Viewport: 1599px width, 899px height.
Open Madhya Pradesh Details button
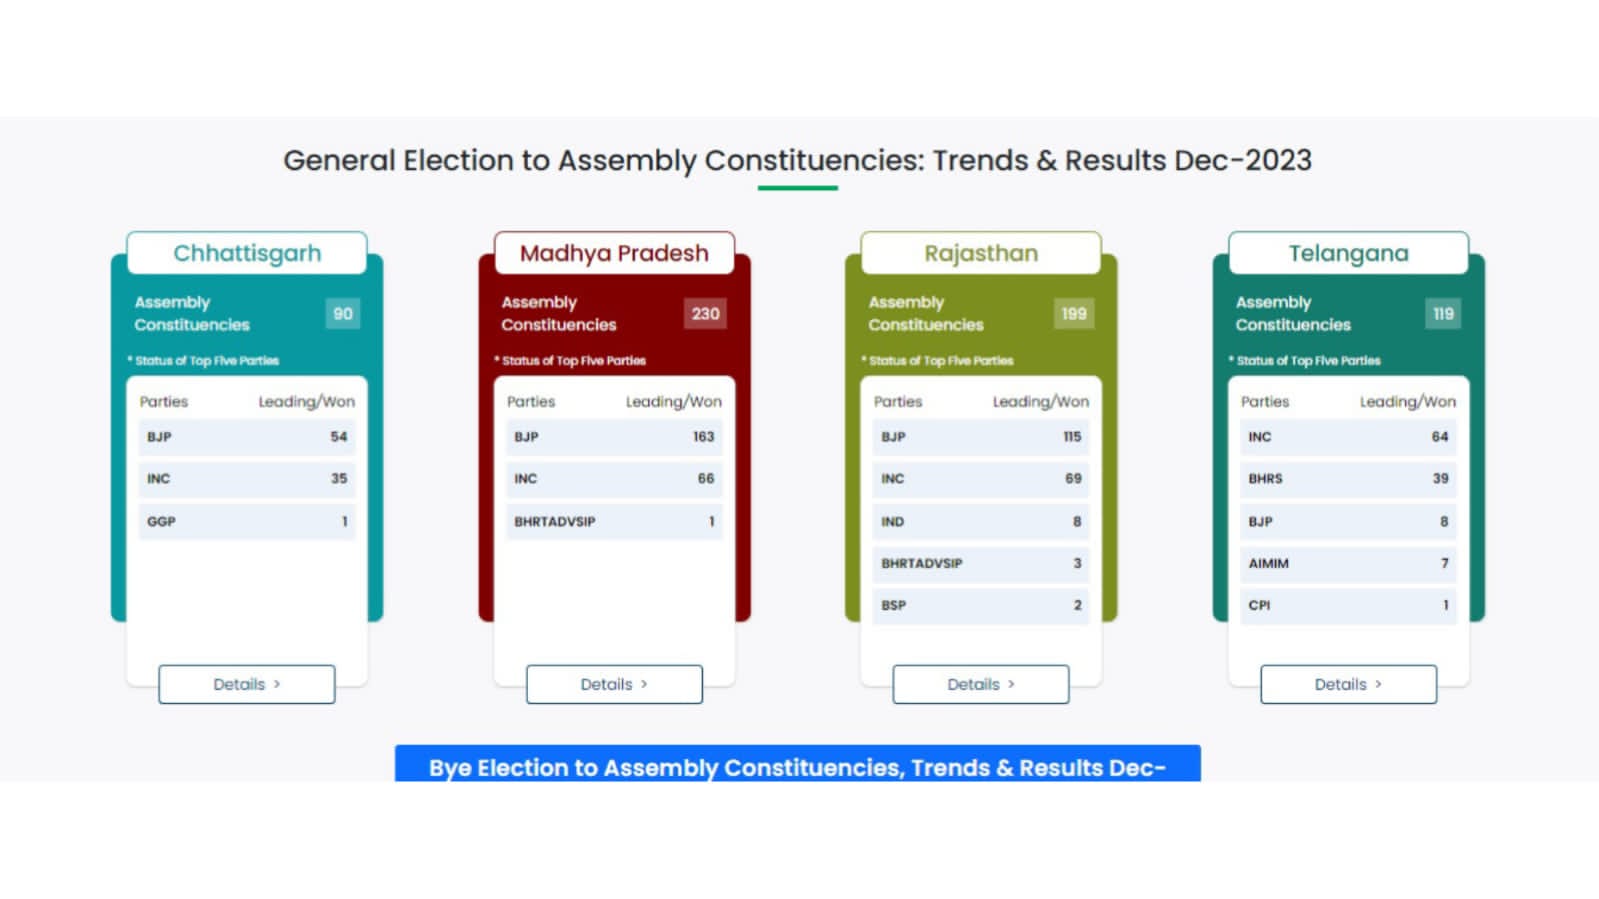pyautogui.click(x=614, y=684)
